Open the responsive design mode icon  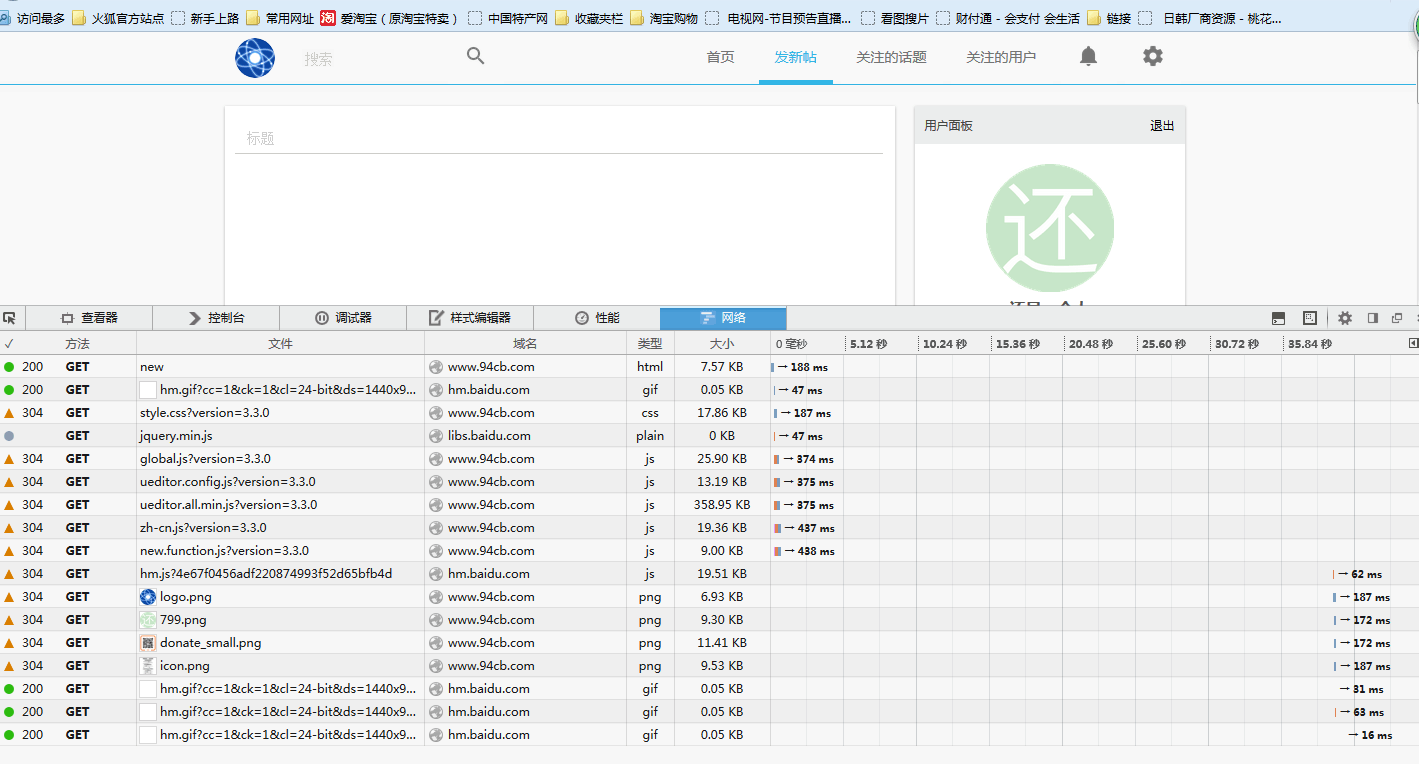click(1310, 318)
